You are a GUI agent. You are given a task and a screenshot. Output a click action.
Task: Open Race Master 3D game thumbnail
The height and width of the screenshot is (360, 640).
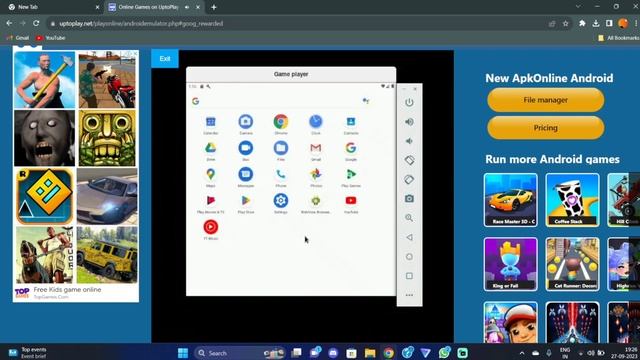point(511,200)
